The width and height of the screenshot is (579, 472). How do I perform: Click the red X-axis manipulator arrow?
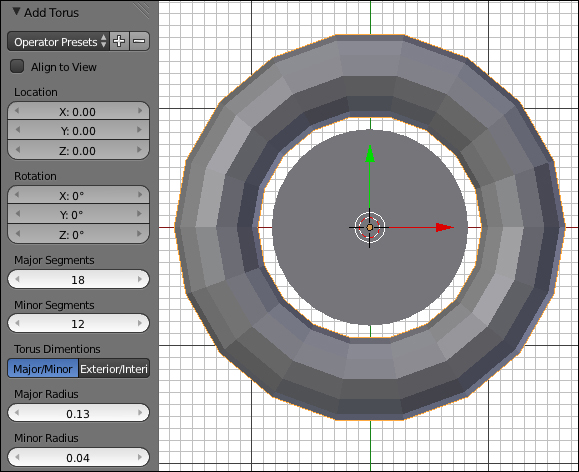pyautogui.click(x=444, y=227)
